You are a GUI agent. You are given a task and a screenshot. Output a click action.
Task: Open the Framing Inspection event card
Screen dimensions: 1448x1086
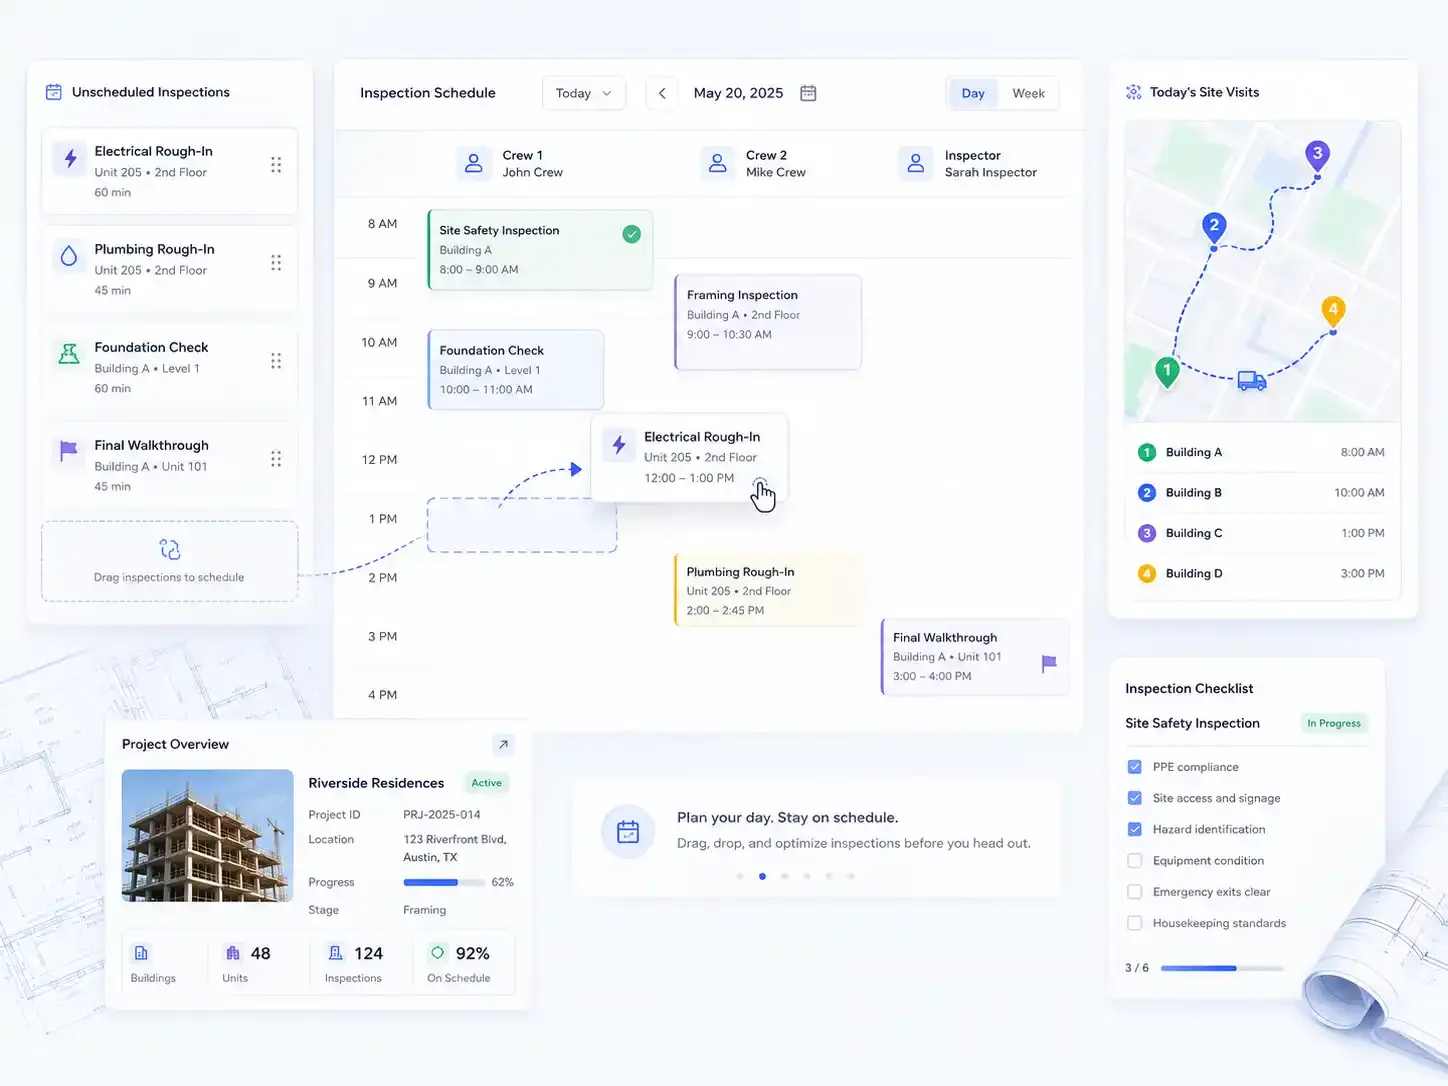[768, 322]
